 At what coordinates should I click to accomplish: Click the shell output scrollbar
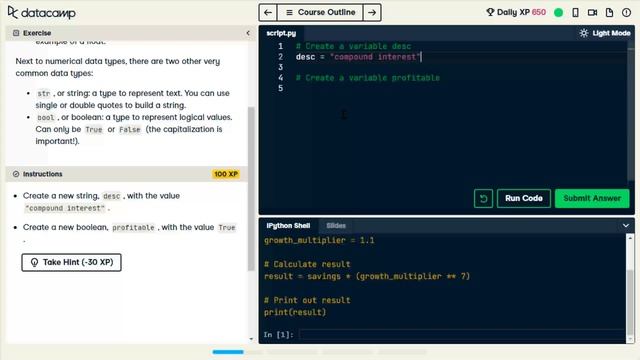point(630,302)
